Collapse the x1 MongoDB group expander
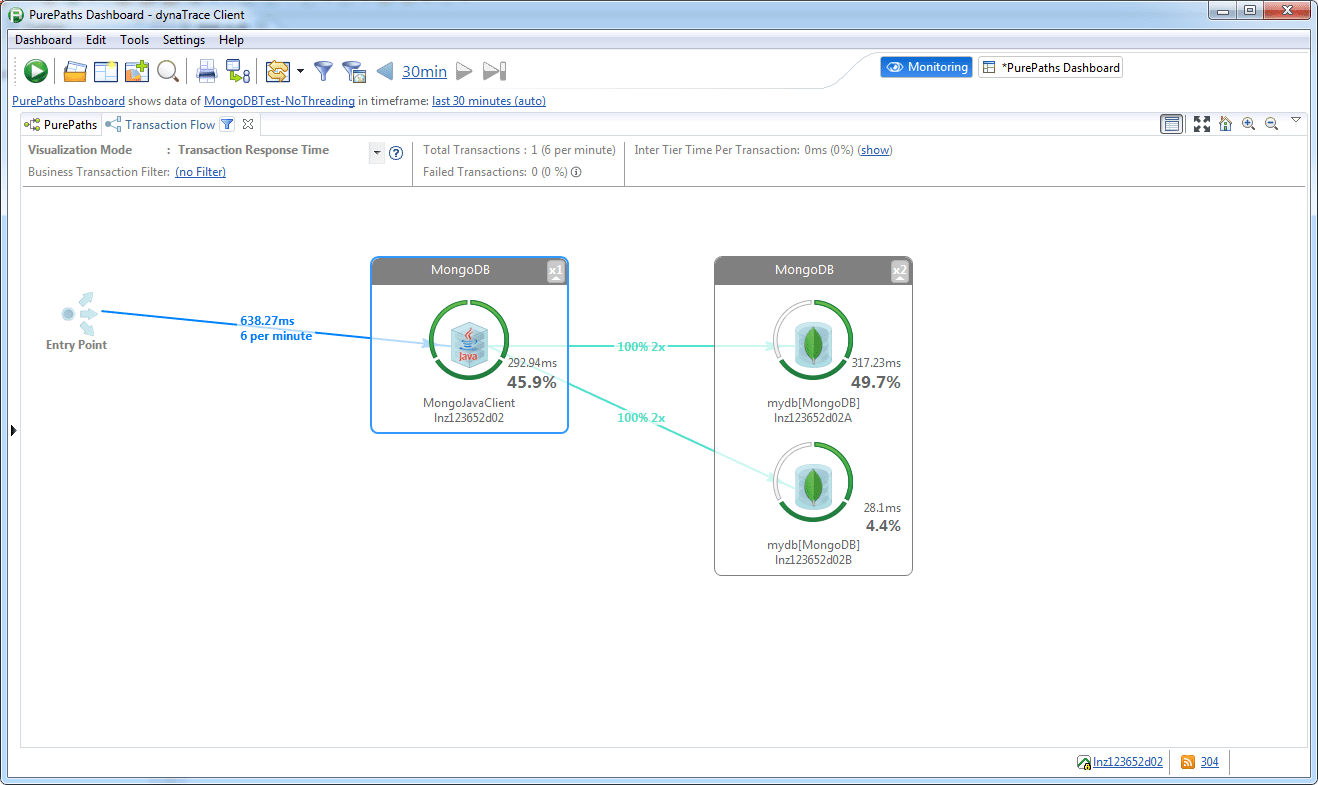1318x785 pixels. click(x=557, y=271)
